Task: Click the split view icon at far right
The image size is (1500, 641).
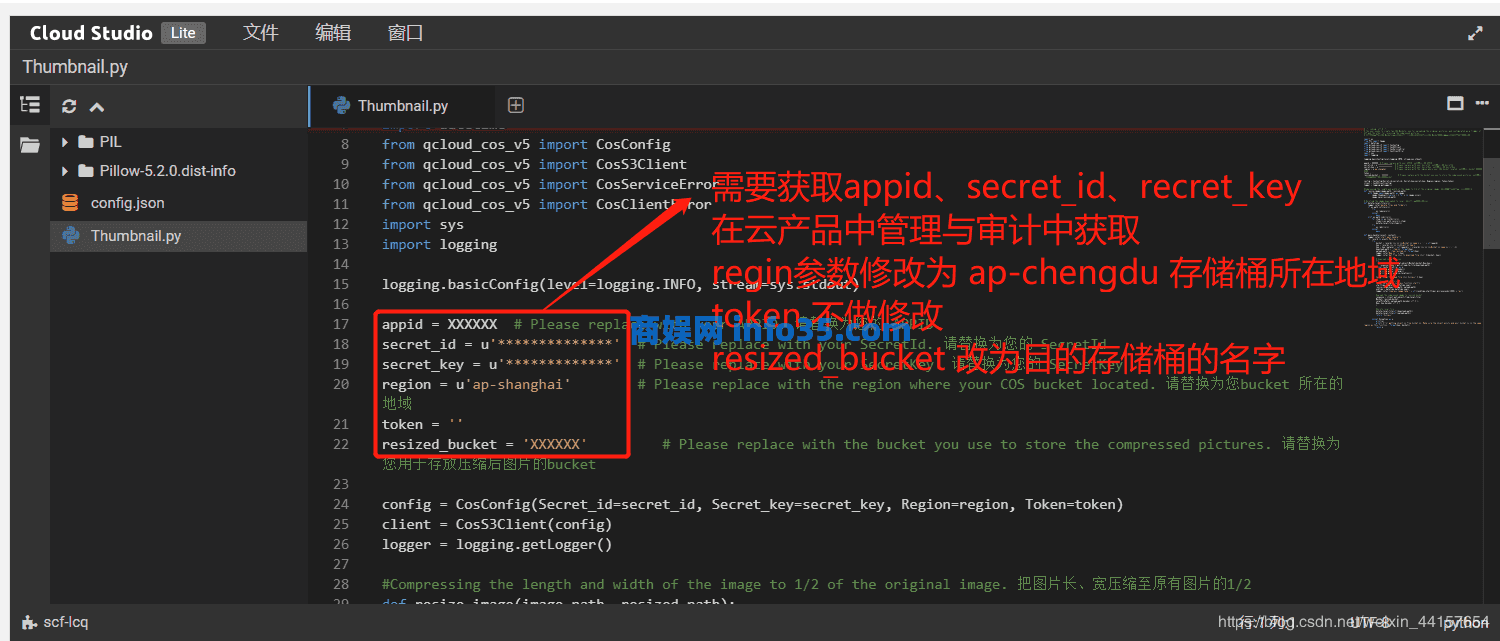Action: (1484, 103)
